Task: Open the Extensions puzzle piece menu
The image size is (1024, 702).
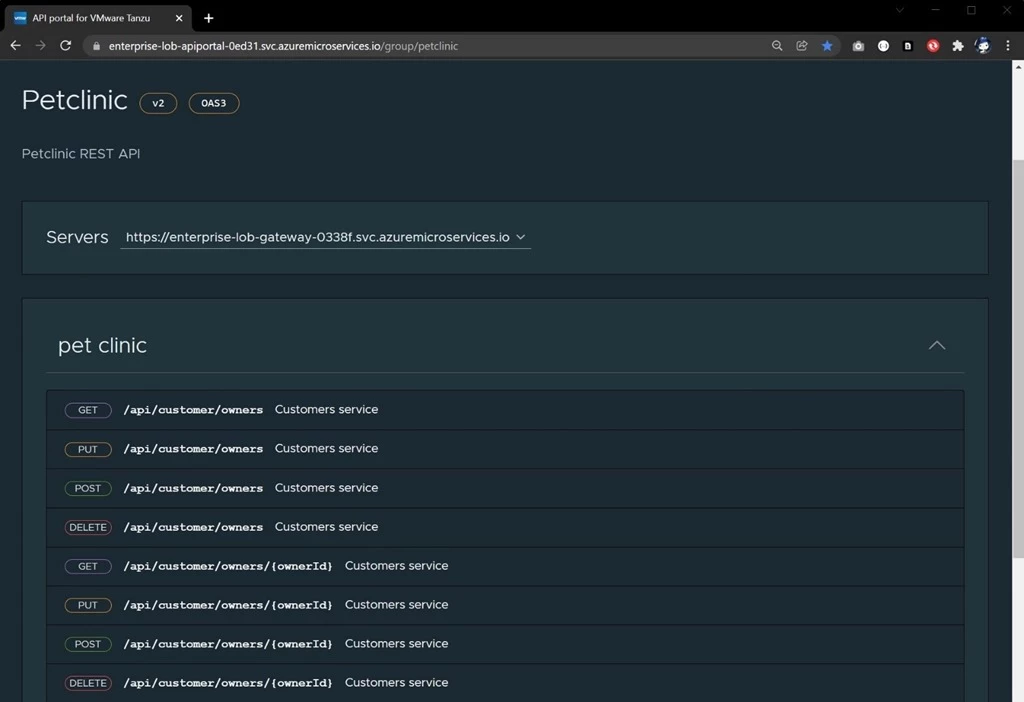Action: point(957,46)
